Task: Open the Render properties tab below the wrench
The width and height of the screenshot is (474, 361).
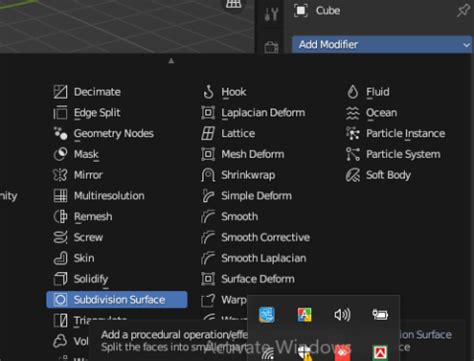Action: 271,47
